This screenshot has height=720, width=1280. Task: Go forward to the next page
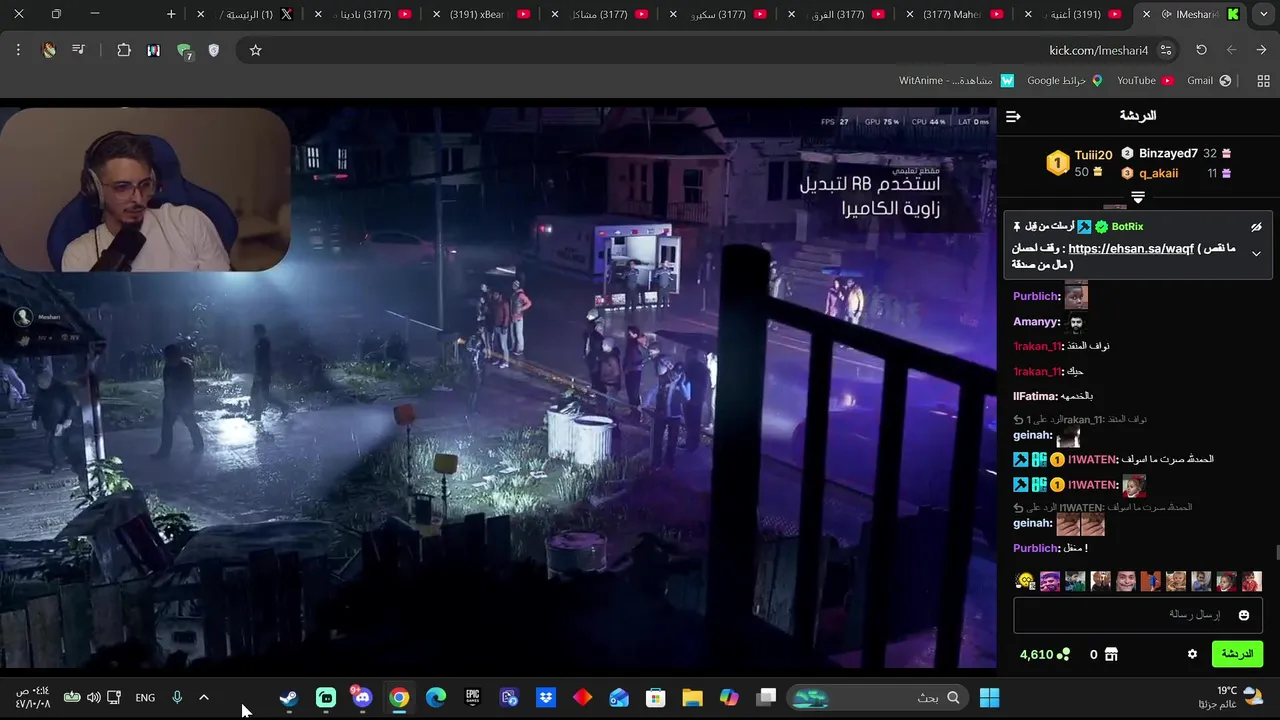[1231, 50]
